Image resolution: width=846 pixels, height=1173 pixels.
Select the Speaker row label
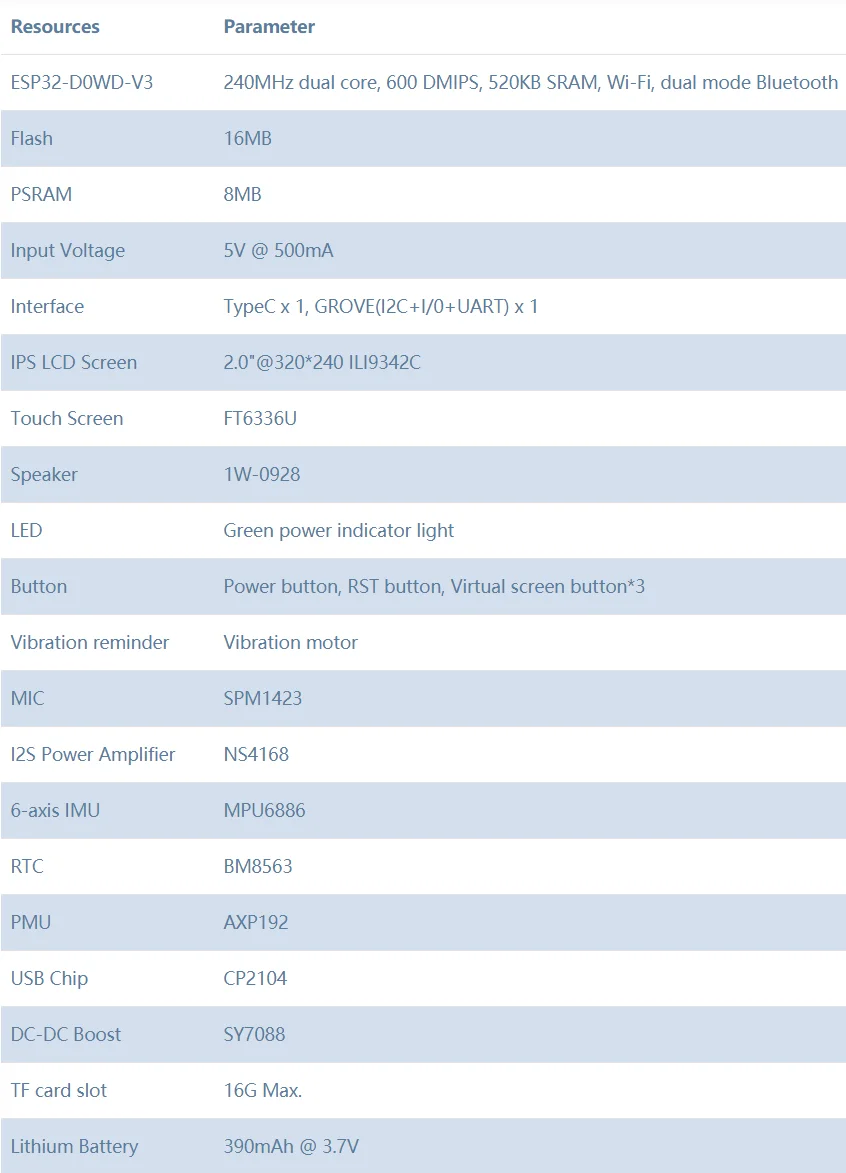(x=44, y=475)
